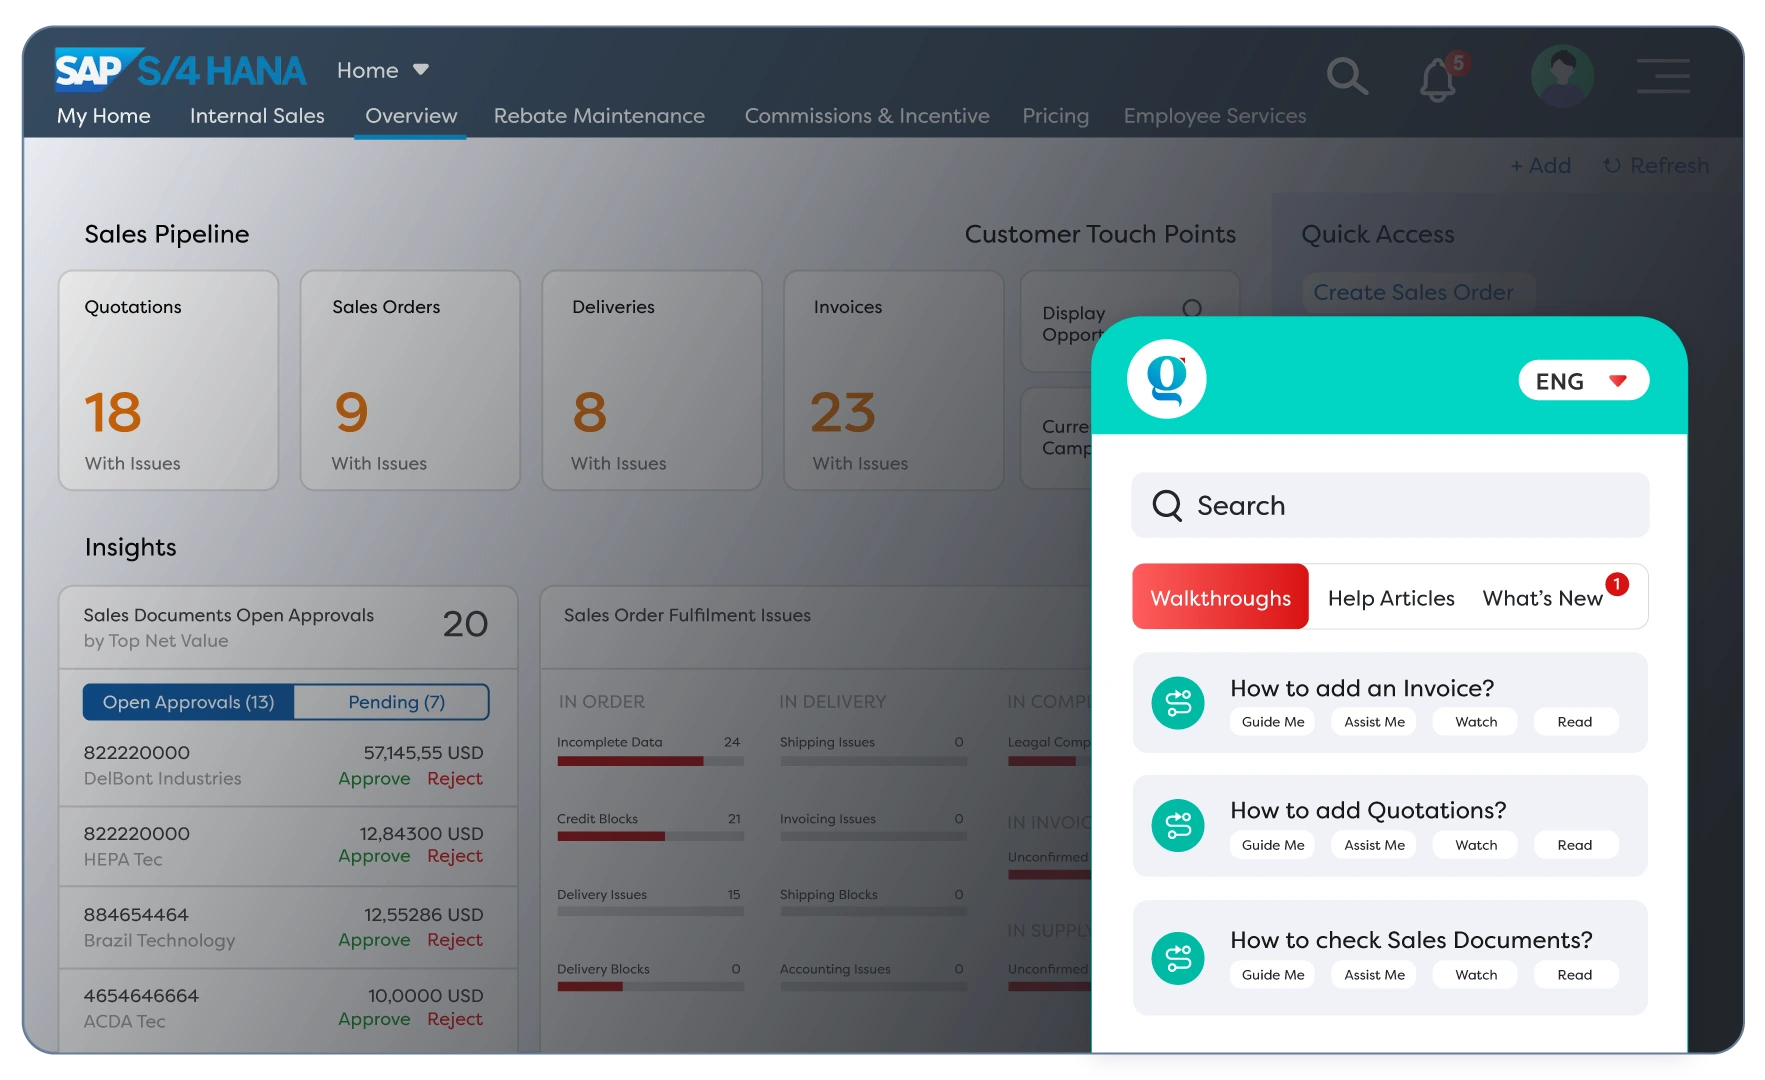Open the user profile avatar

point(1562,76)
